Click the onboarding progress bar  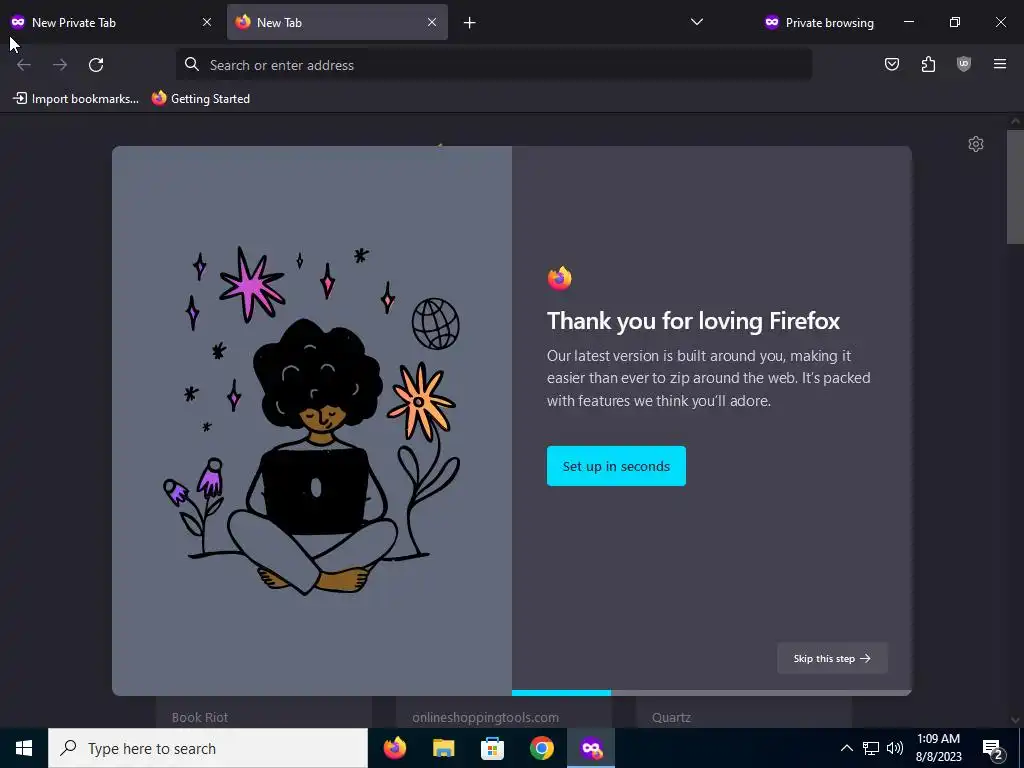711,692
